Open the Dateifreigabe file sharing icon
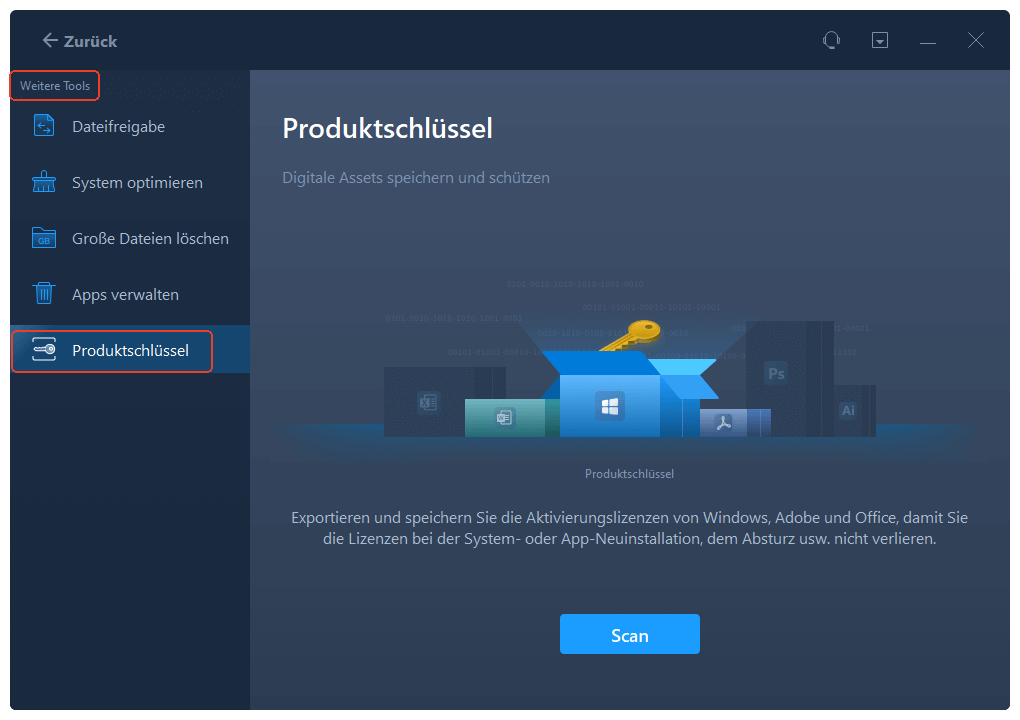Image resolution: width=1020 pixels, height=720 pixels. click(x=44, y=127)
